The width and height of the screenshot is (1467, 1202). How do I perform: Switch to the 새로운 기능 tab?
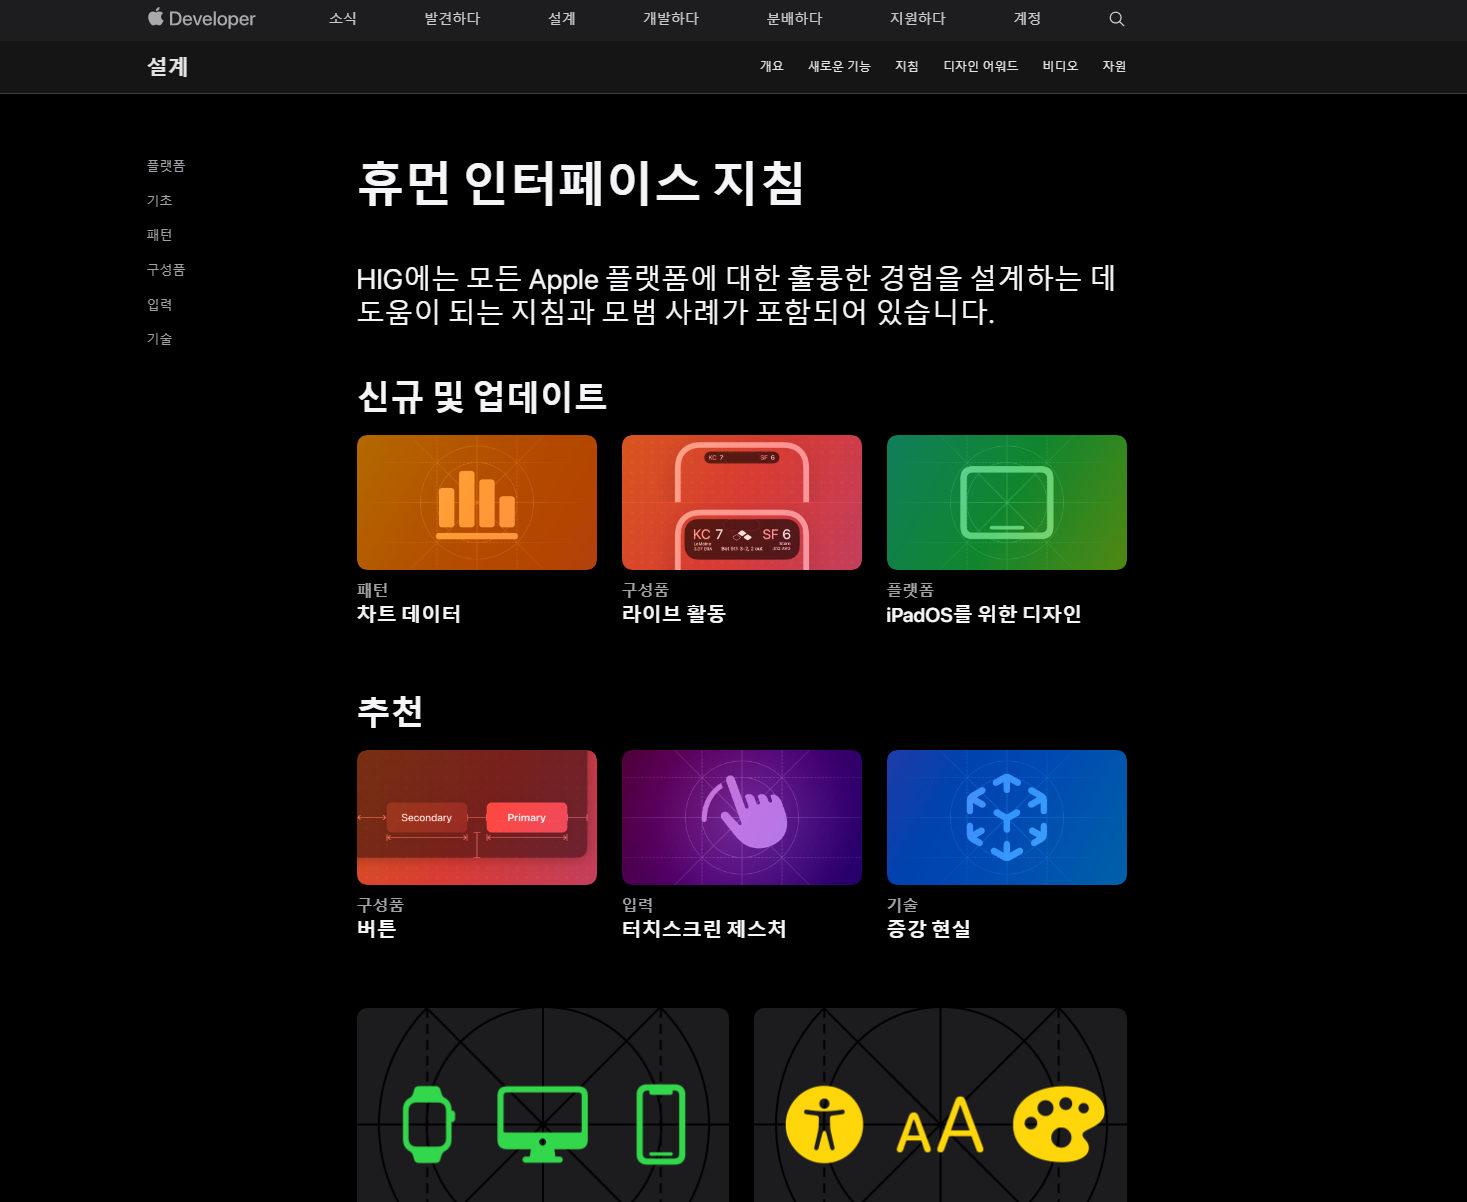tap(839, 66)
